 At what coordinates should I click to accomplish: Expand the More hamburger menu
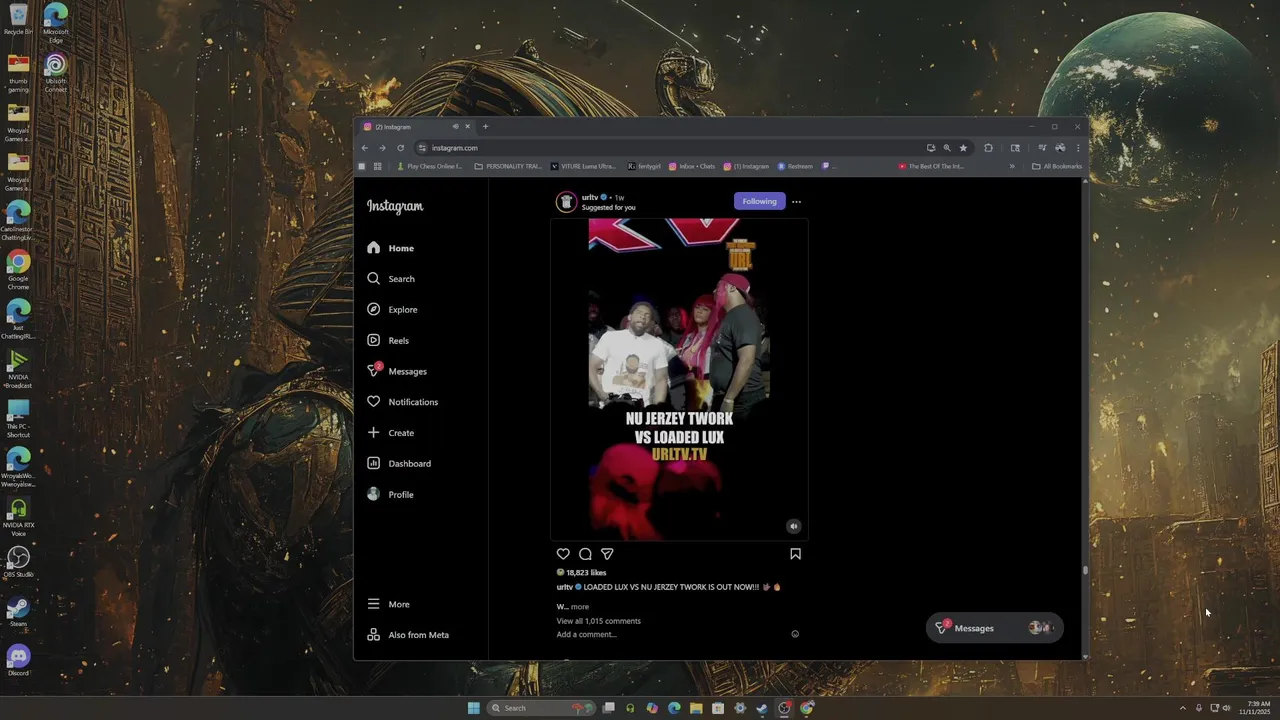point(373,604)
